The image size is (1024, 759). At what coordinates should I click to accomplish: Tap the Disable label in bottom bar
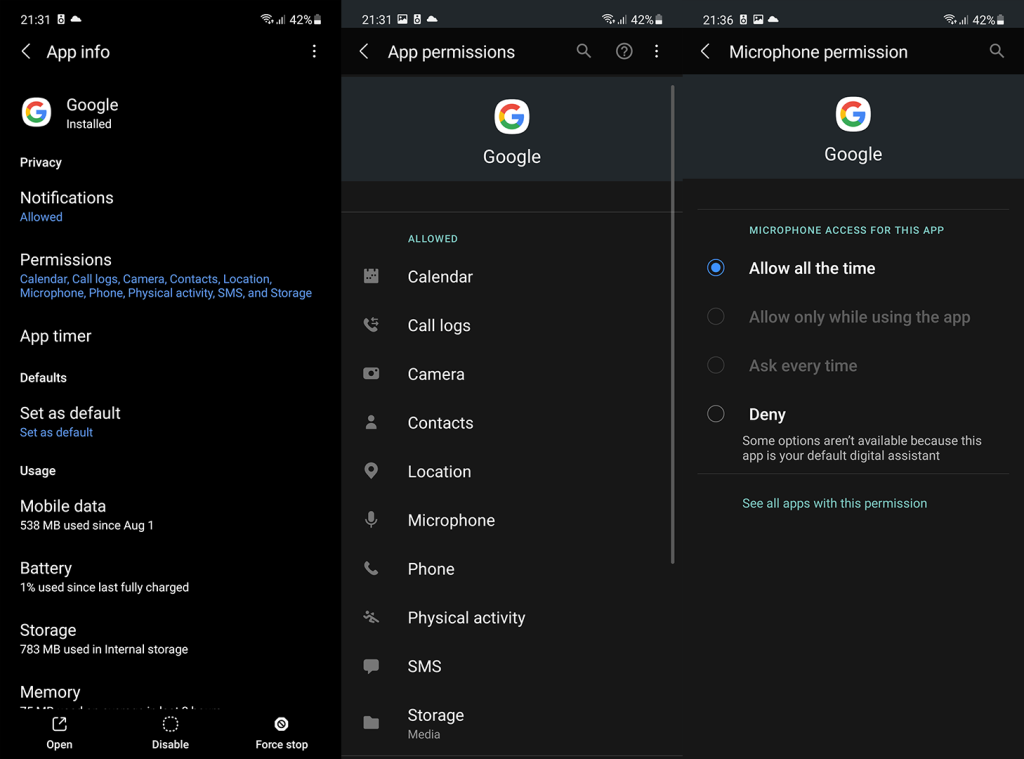[170, 744]
